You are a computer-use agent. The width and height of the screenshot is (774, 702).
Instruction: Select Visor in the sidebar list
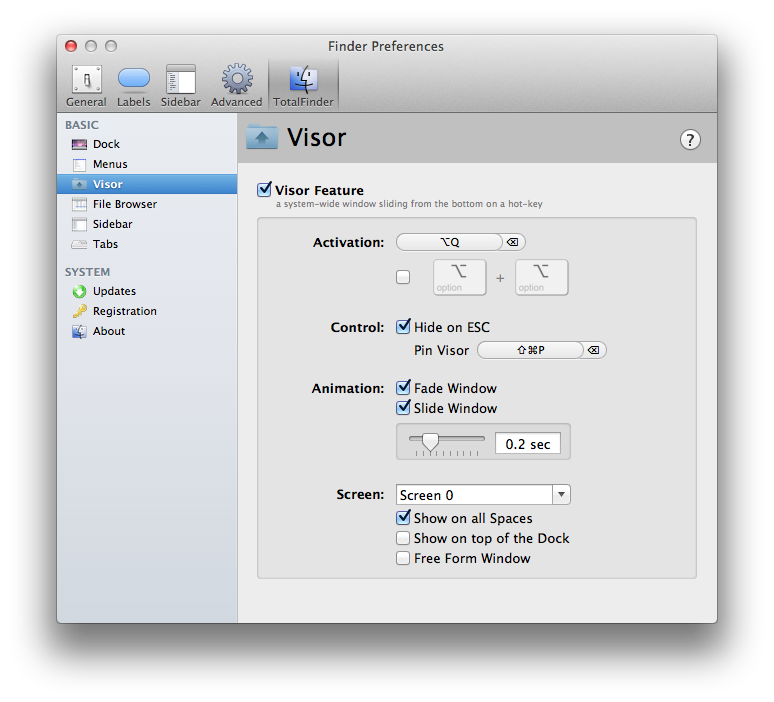point(147,184)
